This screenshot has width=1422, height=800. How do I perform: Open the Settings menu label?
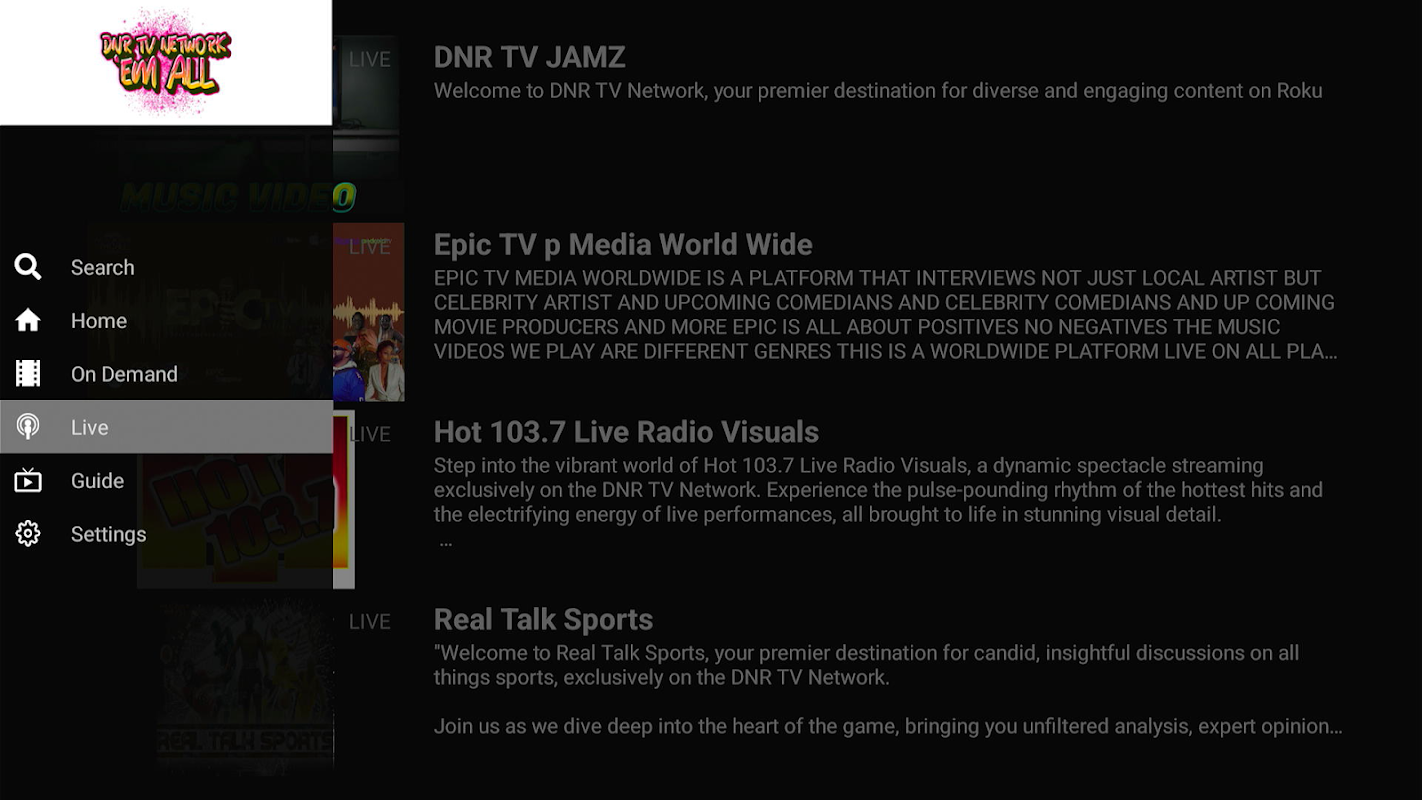pos(108,534)
